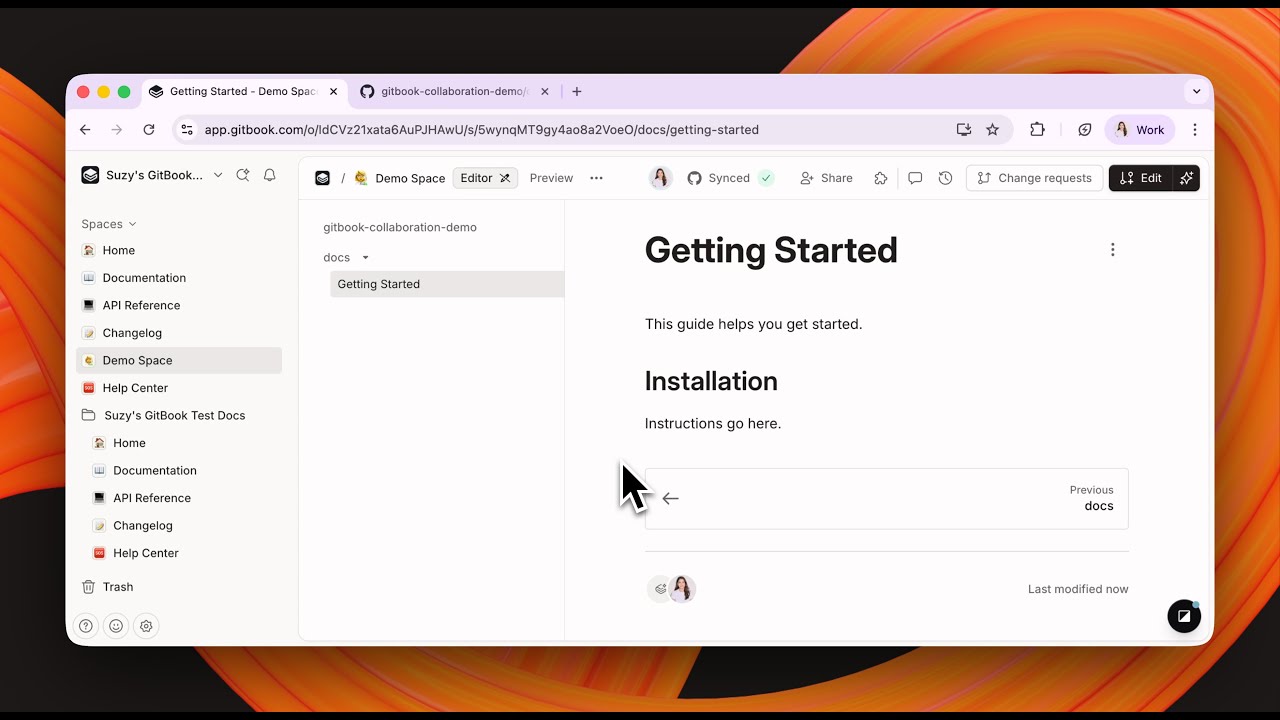1280x720 pixels.
Task: Click user avatar in top toolbar
Action: click(661, 178)
